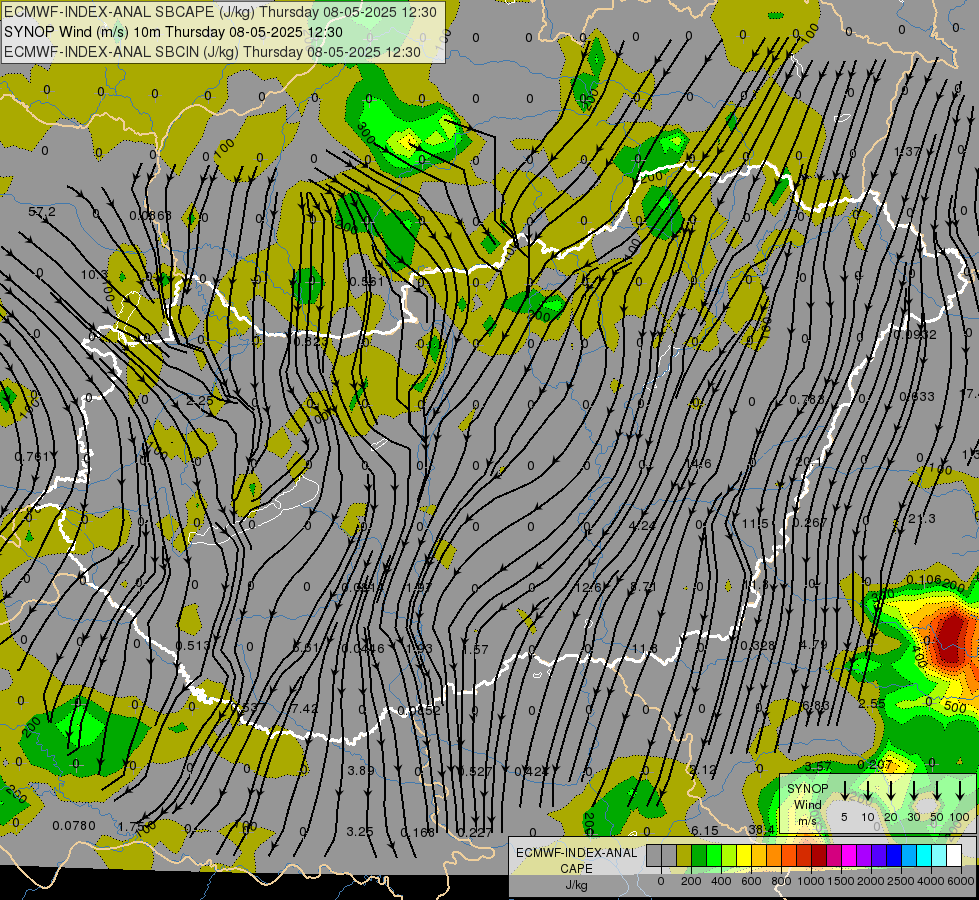Image resolution: width=979 pixels, height=900 pixels.
Task: Click the '57.2' value on the map
Action: (x=42, y=212)
